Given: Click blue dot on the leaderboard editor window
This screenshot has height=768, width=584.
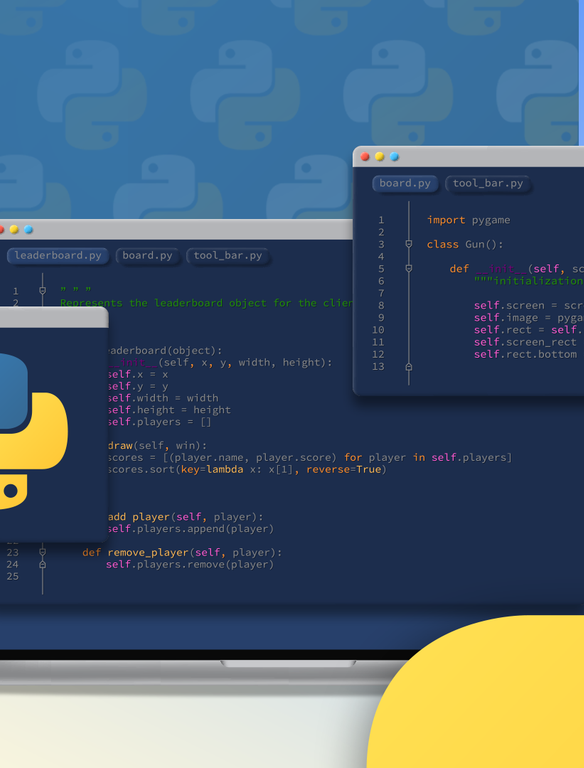Looking at the screenshot, I should (28, 229).
